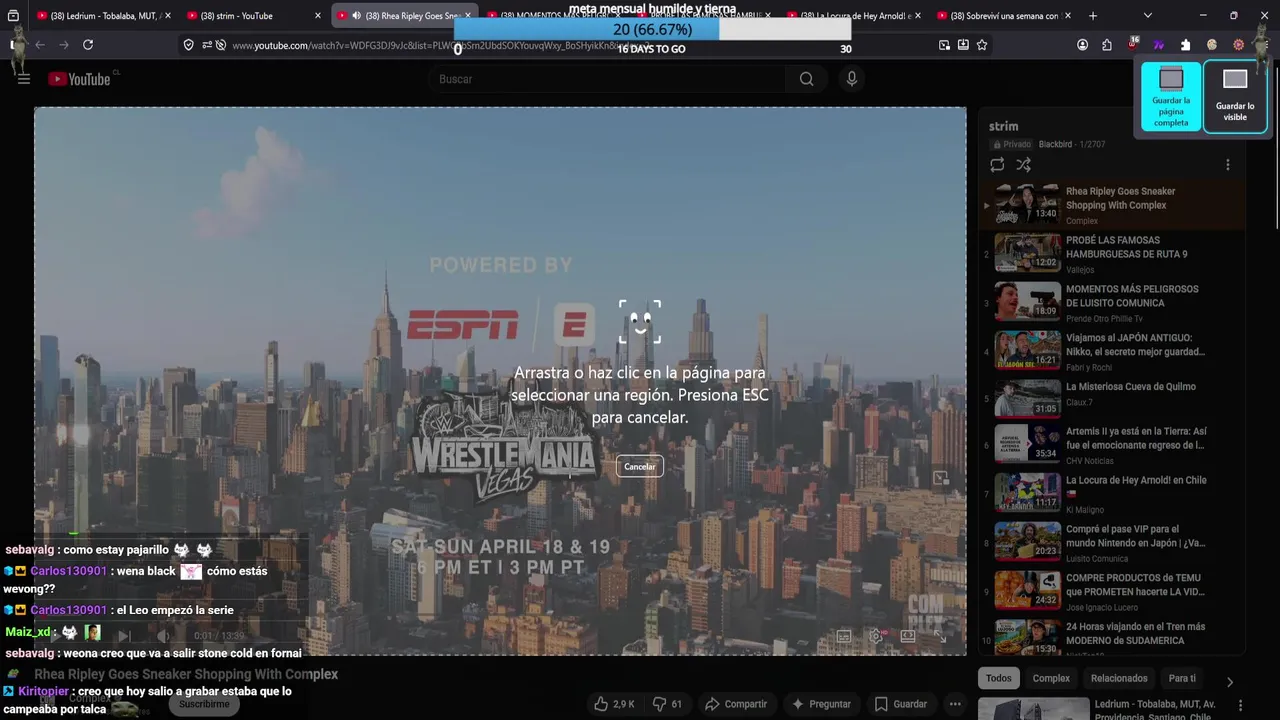Toggle playlist shuffle button
The width and height of the screenshot is (1280, 720).
pyautogui.click(x=1023, y=165)
